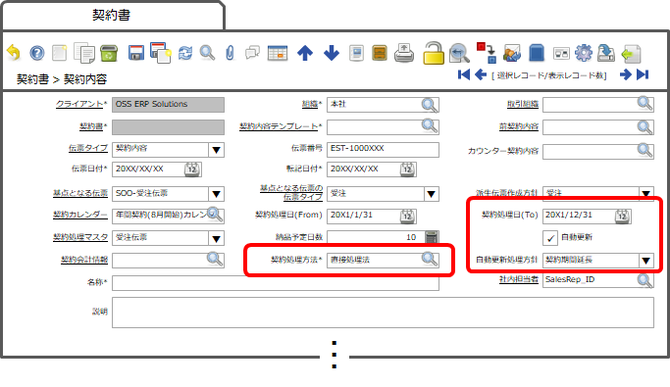Go to detail record with down arrow

click(332, 53)
